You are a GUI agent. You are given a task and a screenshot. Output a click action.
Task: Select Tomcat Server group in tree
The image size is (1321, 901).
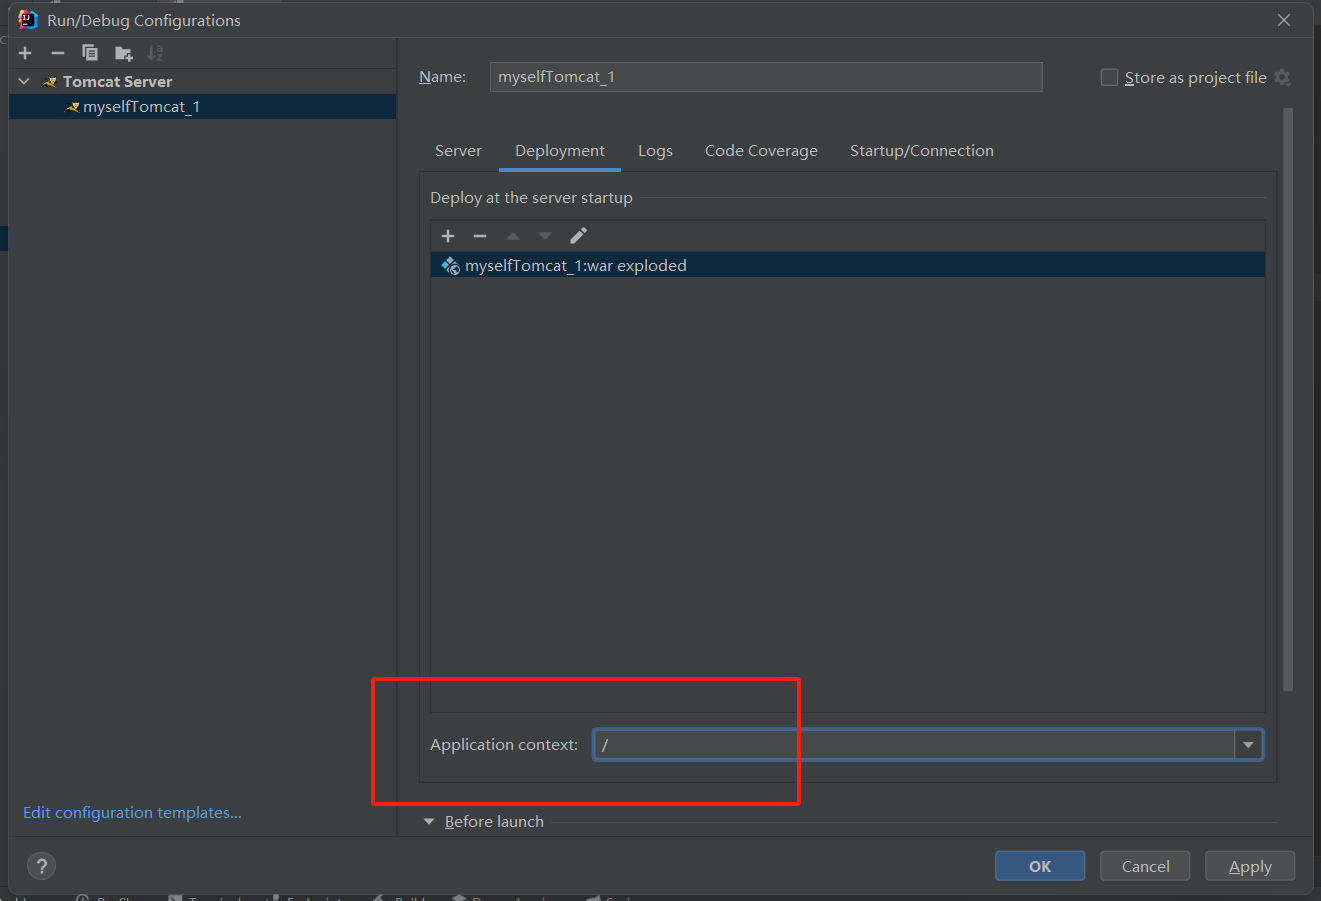point(117,81)
